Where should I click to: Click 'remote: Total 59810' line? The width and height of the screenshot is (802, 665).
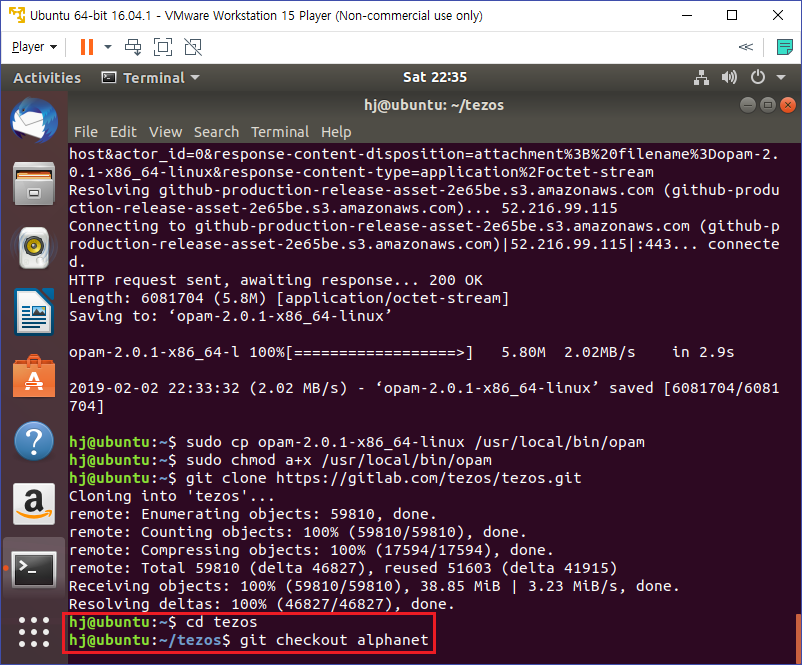pos(343,568)
